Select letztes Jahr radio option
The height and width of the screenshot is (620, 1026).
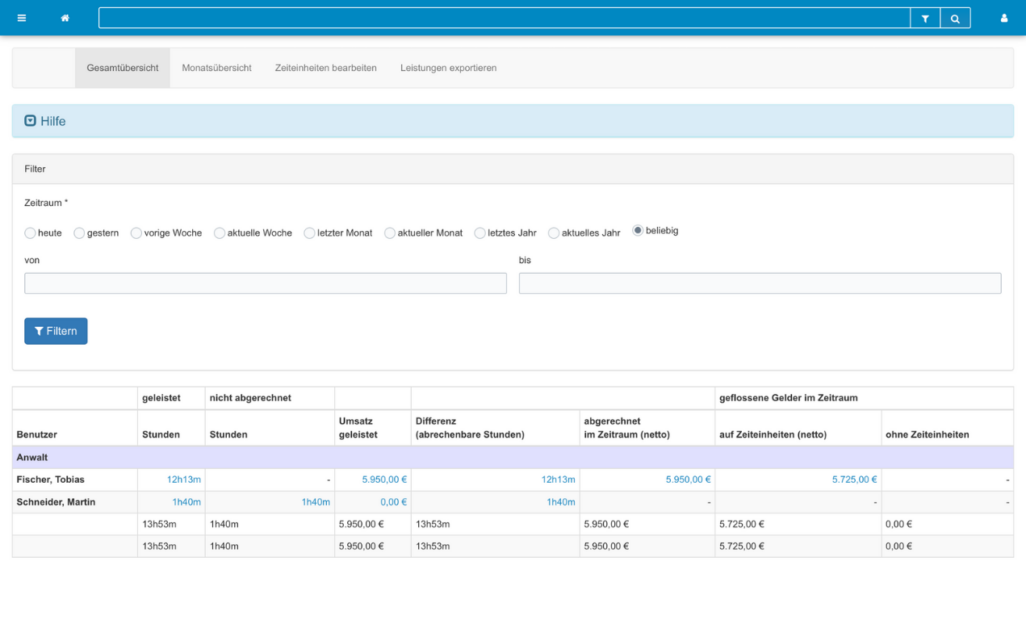click(480, 233)
